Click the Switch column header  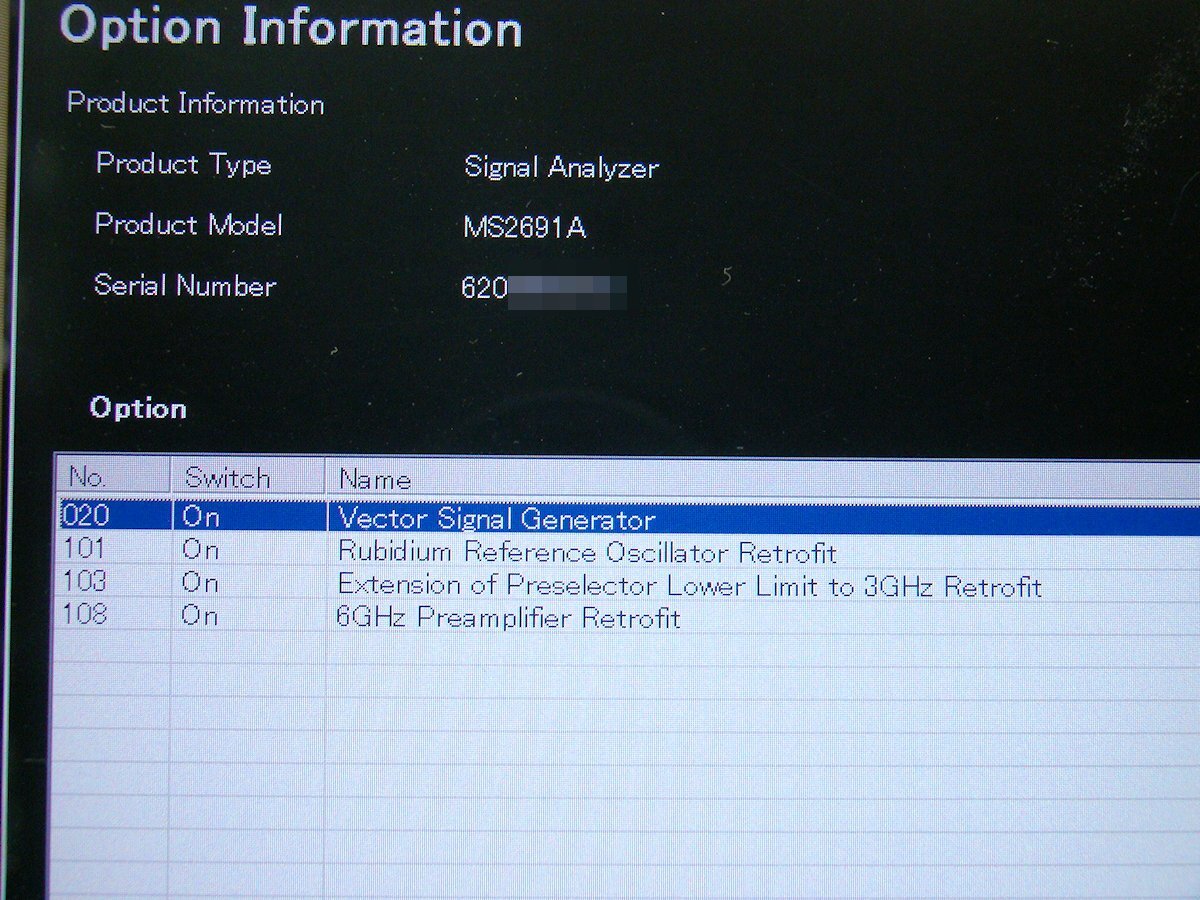[227, 478]
